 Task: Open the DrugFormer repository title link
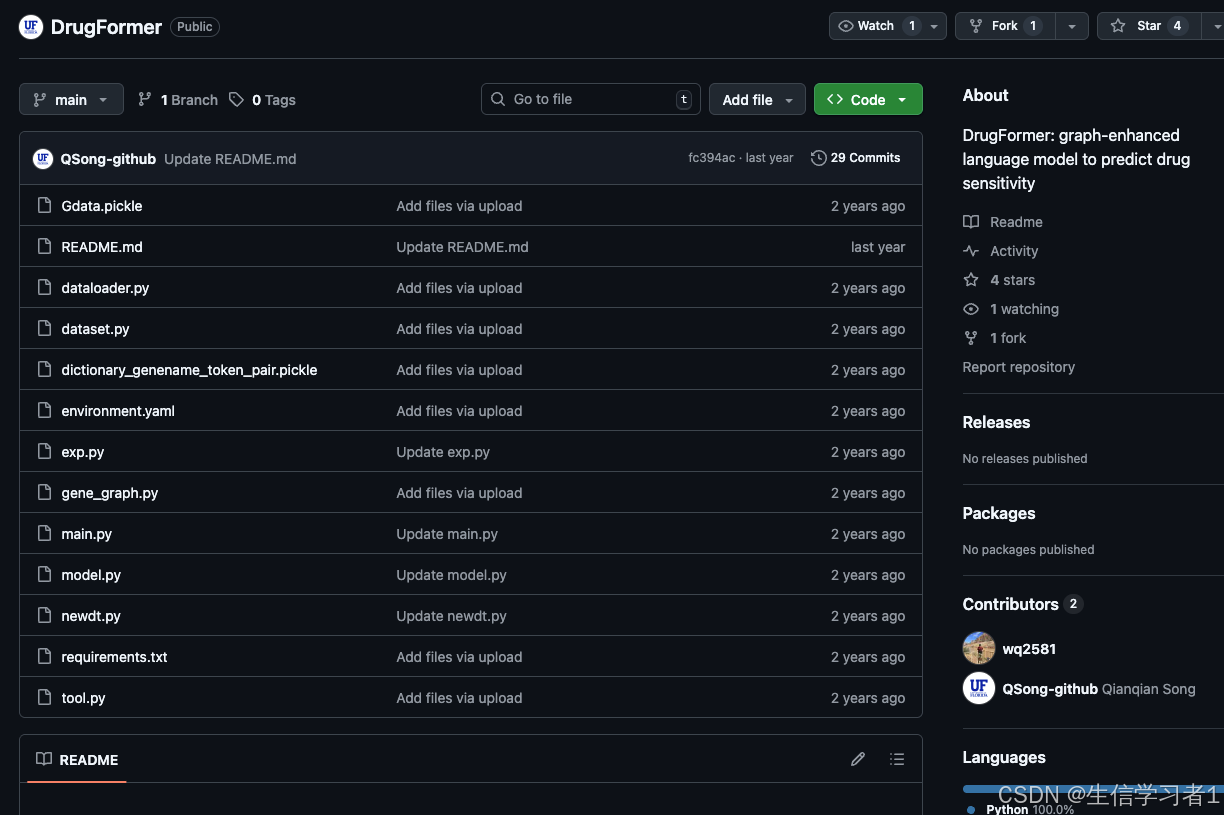(106, 27)
